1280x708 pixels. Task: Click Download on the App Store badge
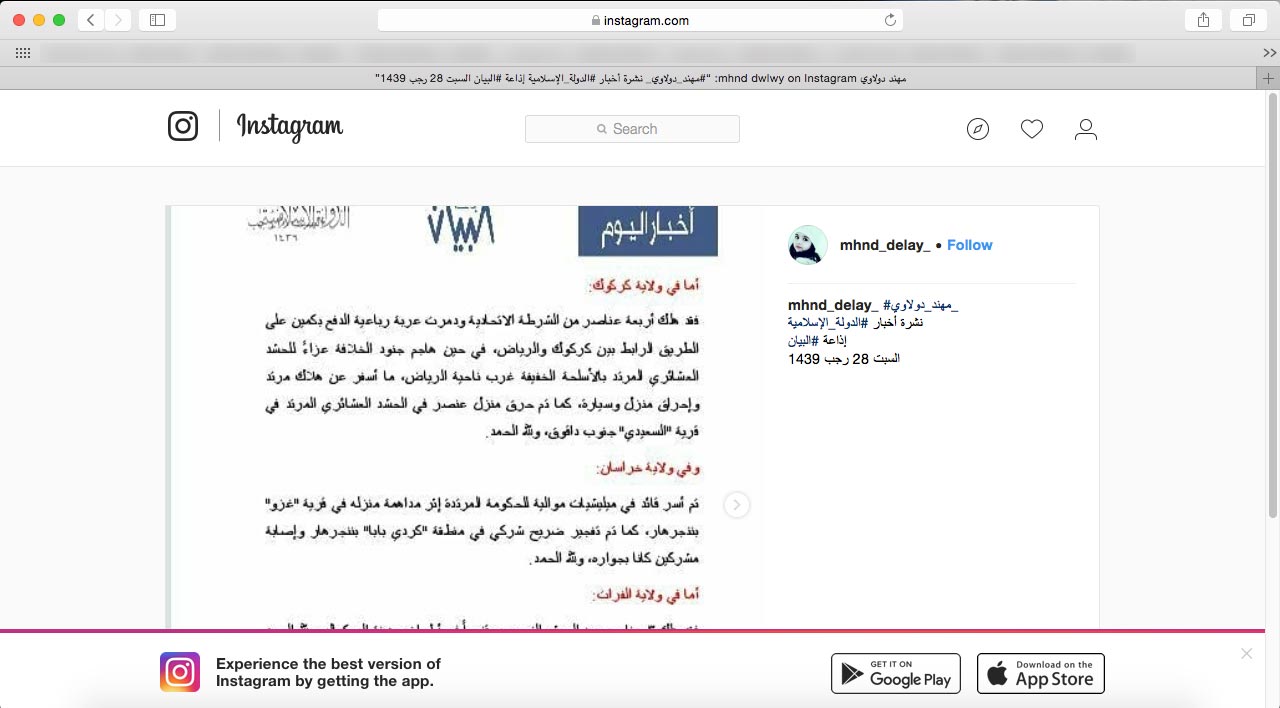click(x=1040, y=673)
